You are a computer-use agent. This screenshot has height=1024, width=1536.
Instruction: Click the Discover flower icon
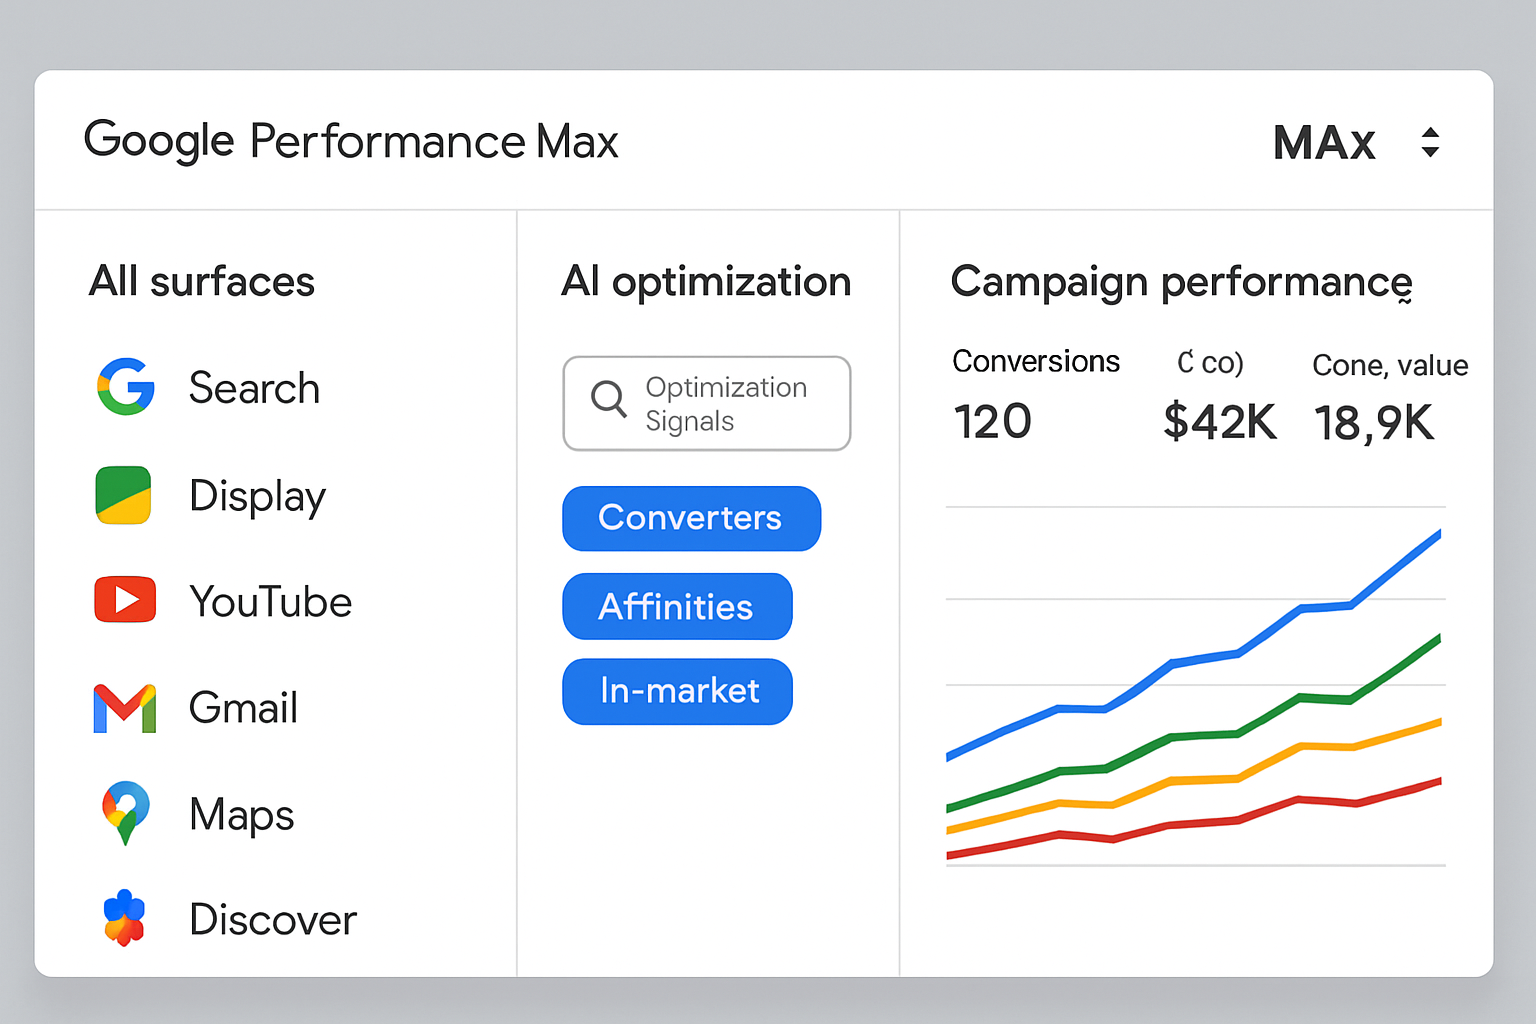(x=124, y=917)
